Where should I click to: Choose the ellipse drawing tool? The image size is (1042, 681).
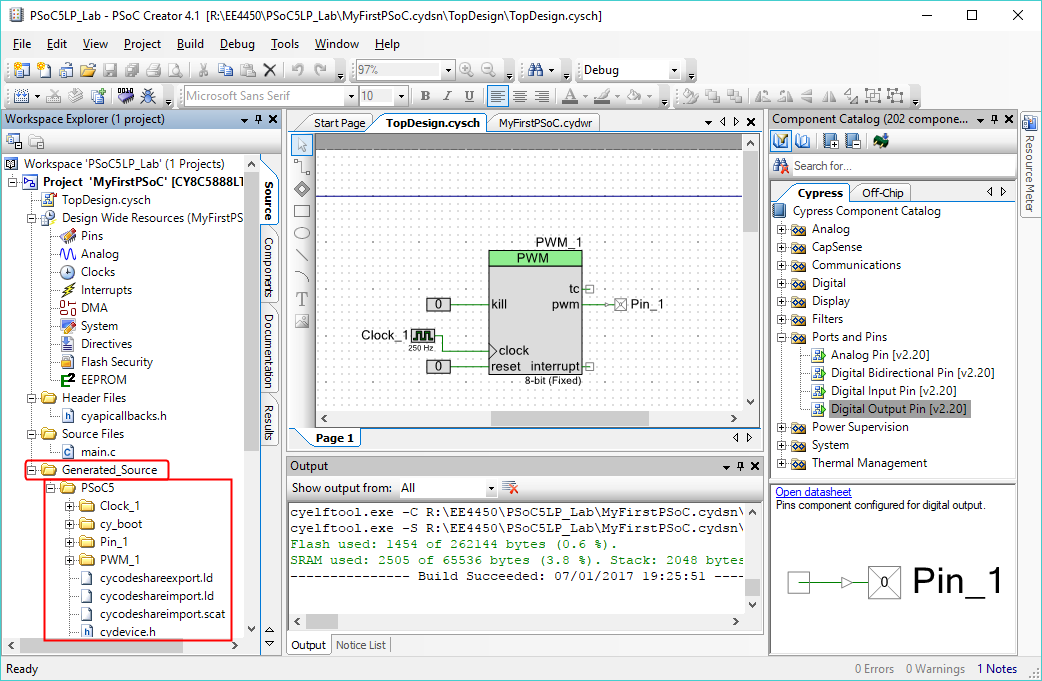302,233
